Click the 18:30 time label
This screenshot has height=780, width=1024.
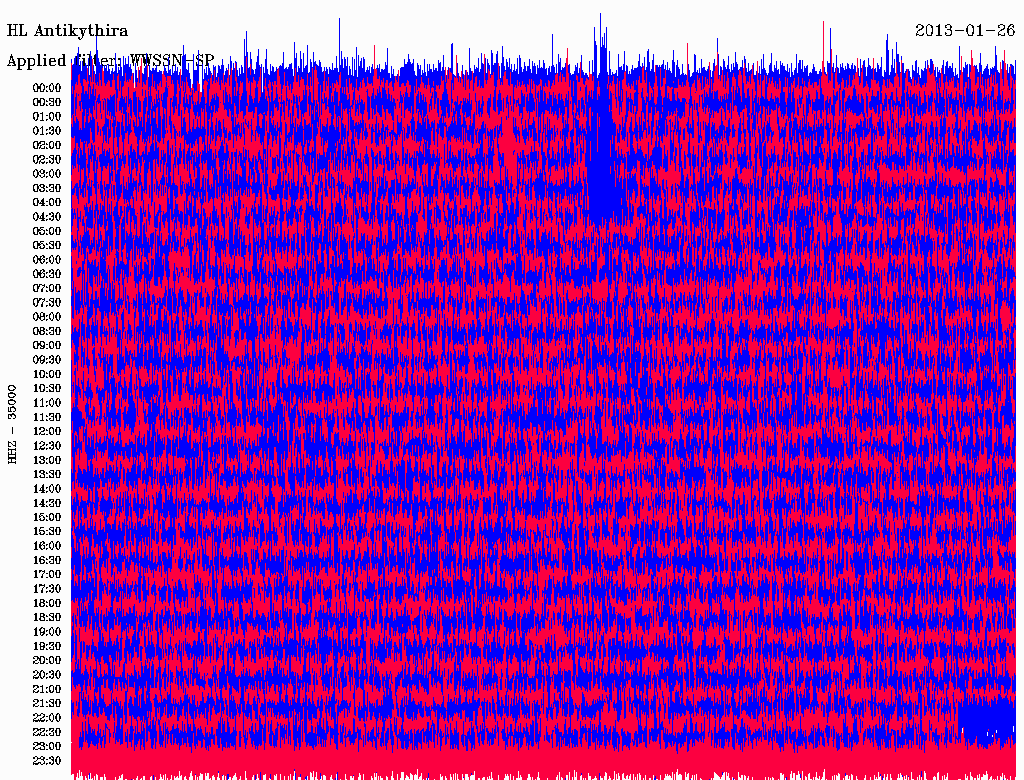tap(47, 618)
